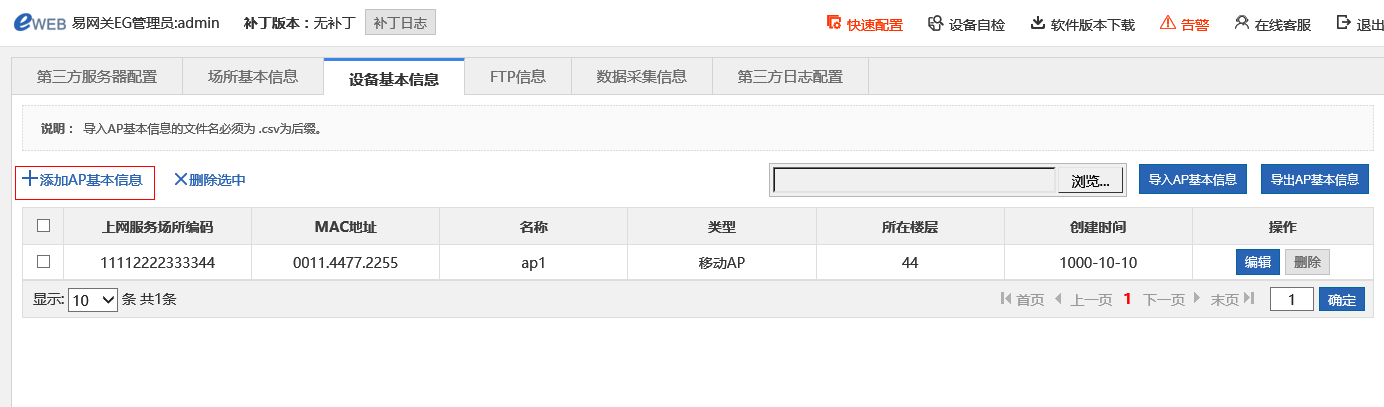The image size is (1384, 407).
Task: Click 添加AP基本信息 to add AP
Action: pyautogui.click(x=85, y=181)
